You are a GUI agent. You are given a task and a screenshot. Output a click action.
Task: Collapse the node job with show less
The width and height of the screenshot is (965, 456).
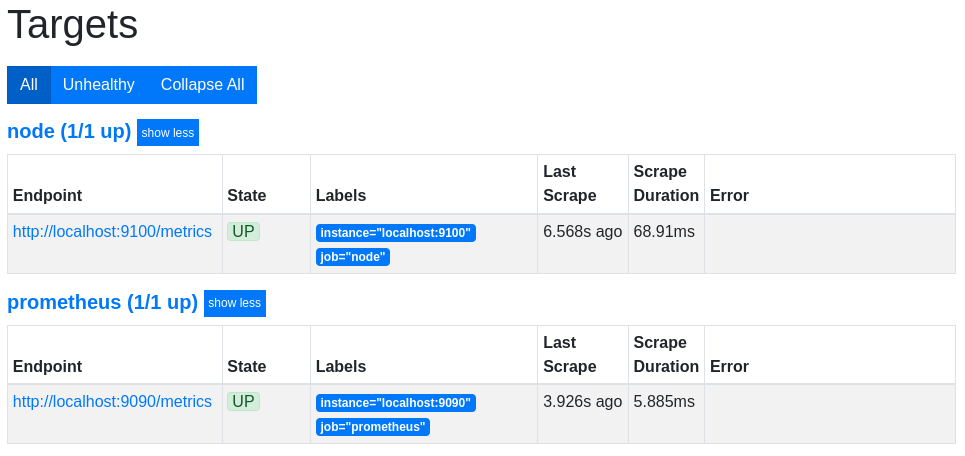point(168,133)
